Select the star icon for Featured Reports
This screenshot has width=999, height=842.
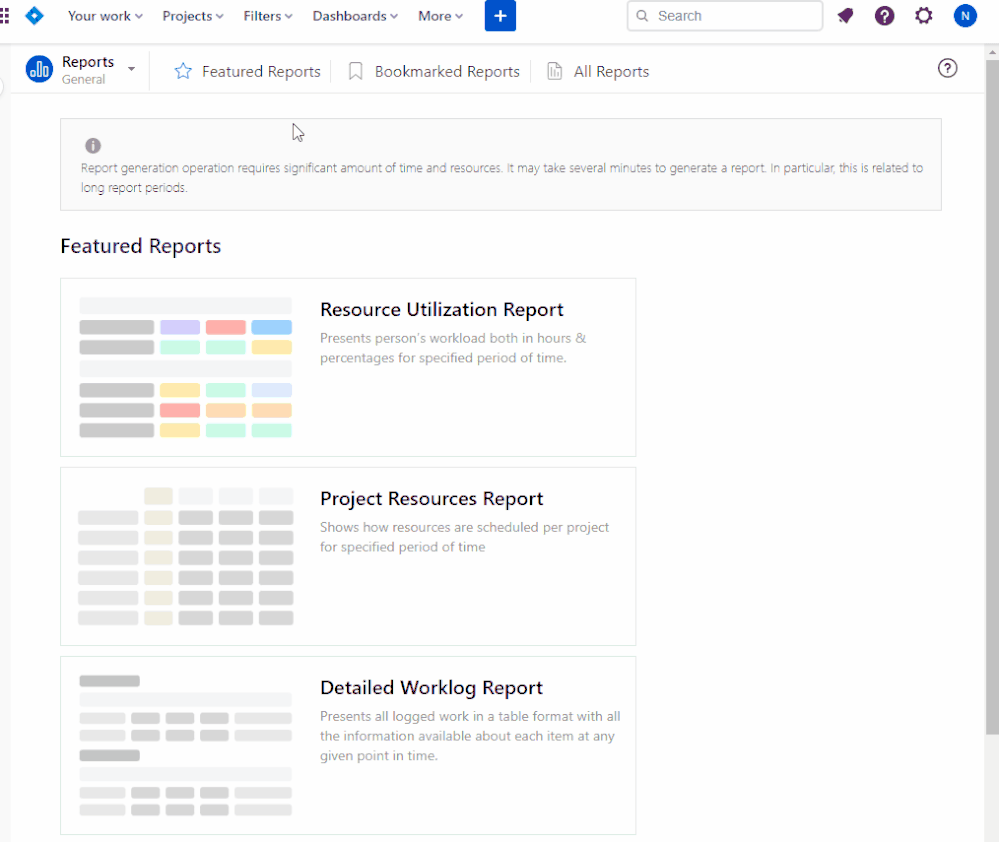coord(183,71)
